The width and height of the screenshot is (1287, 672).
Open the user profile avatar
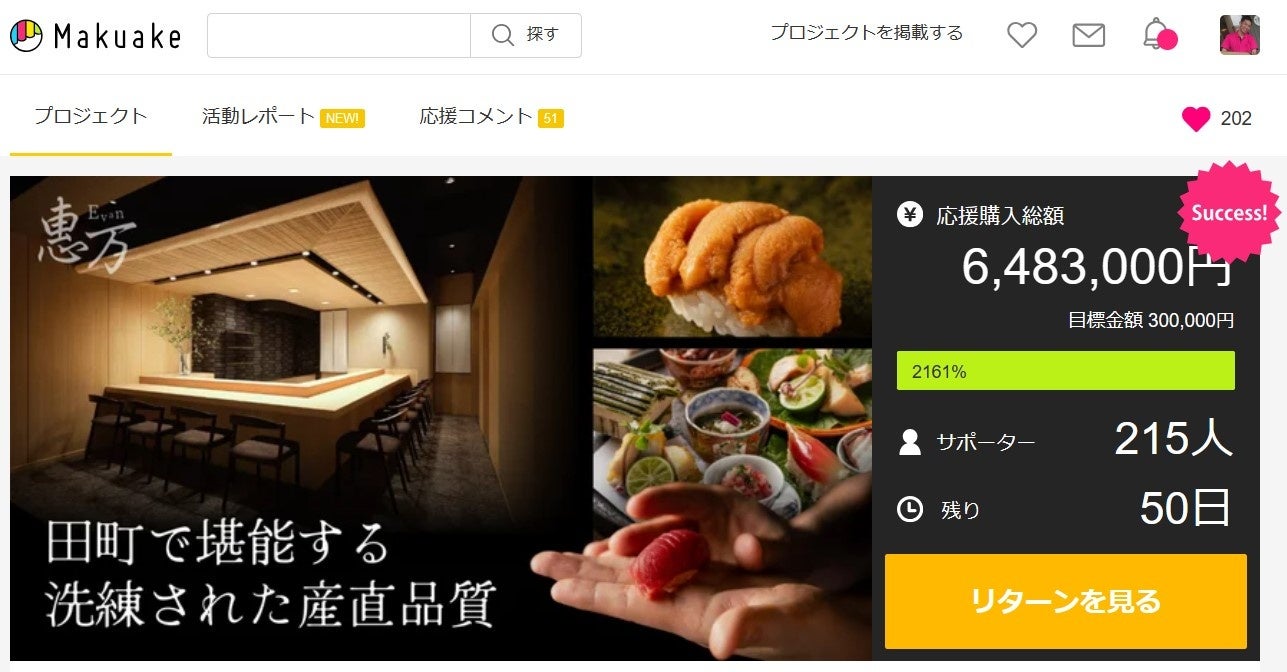click(1239, 35)
